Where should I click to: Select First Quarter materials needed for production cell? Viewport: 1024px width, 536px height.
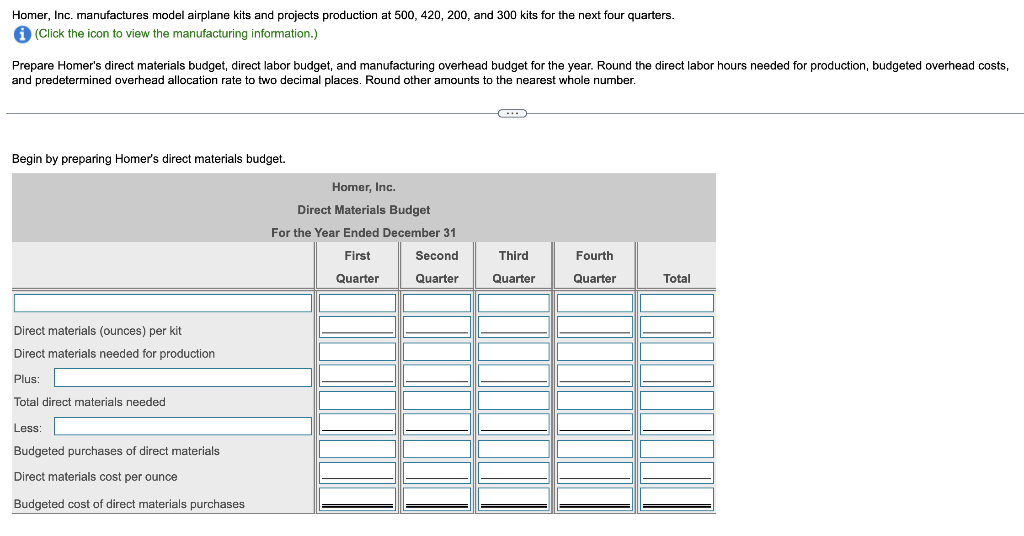(x=357, y=352)
